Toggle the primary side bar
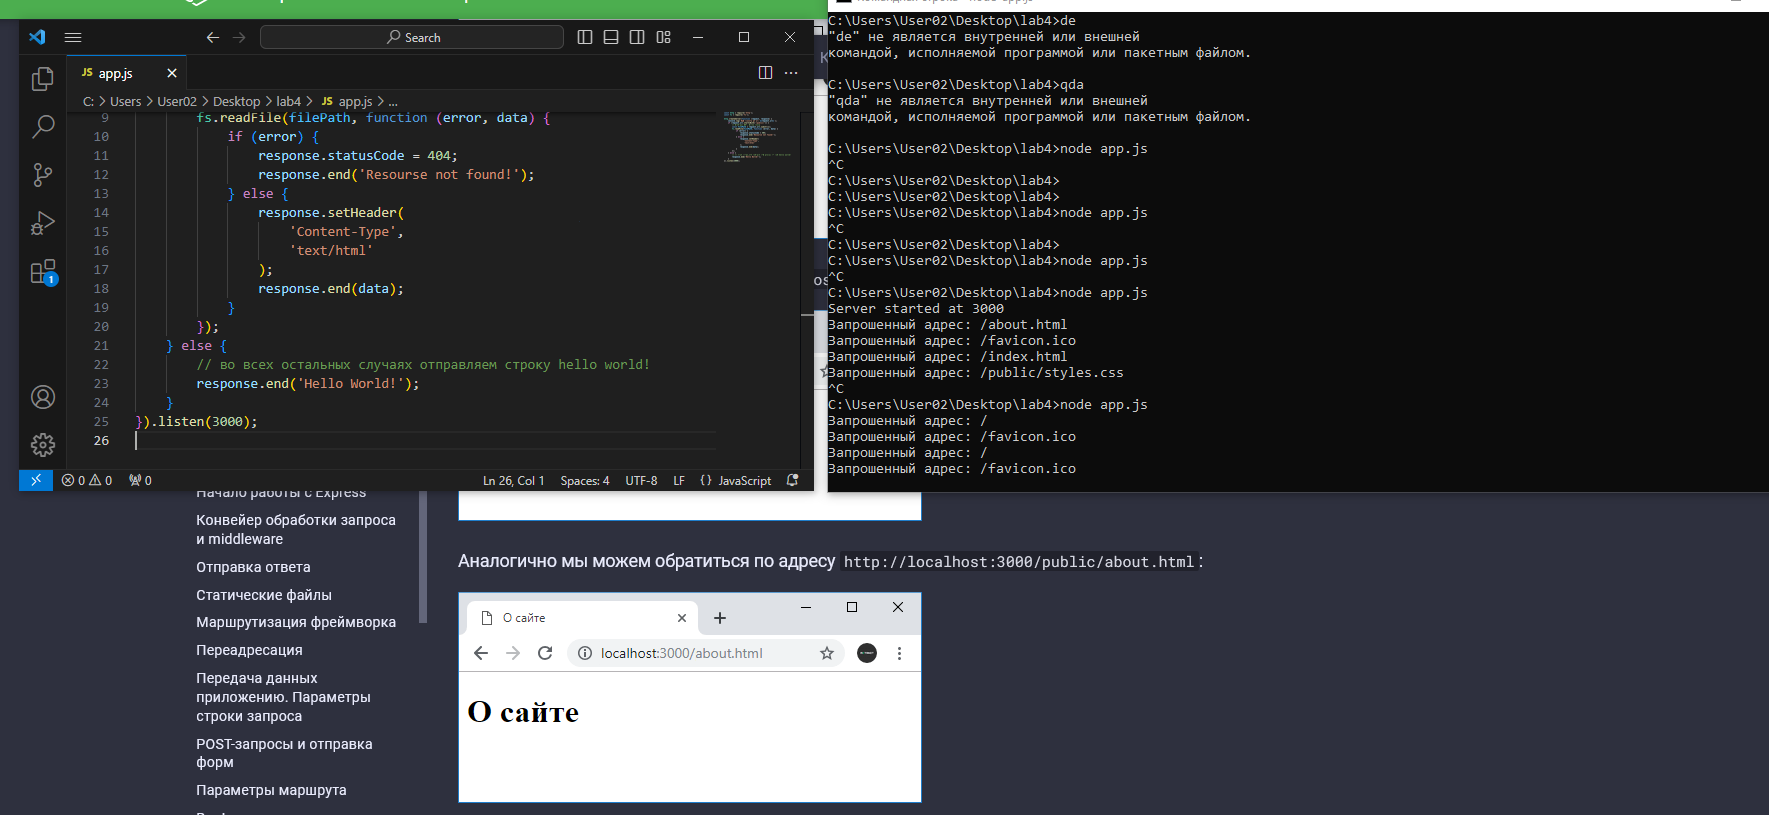The image size is (1769, 815). [x=585, y=37]
